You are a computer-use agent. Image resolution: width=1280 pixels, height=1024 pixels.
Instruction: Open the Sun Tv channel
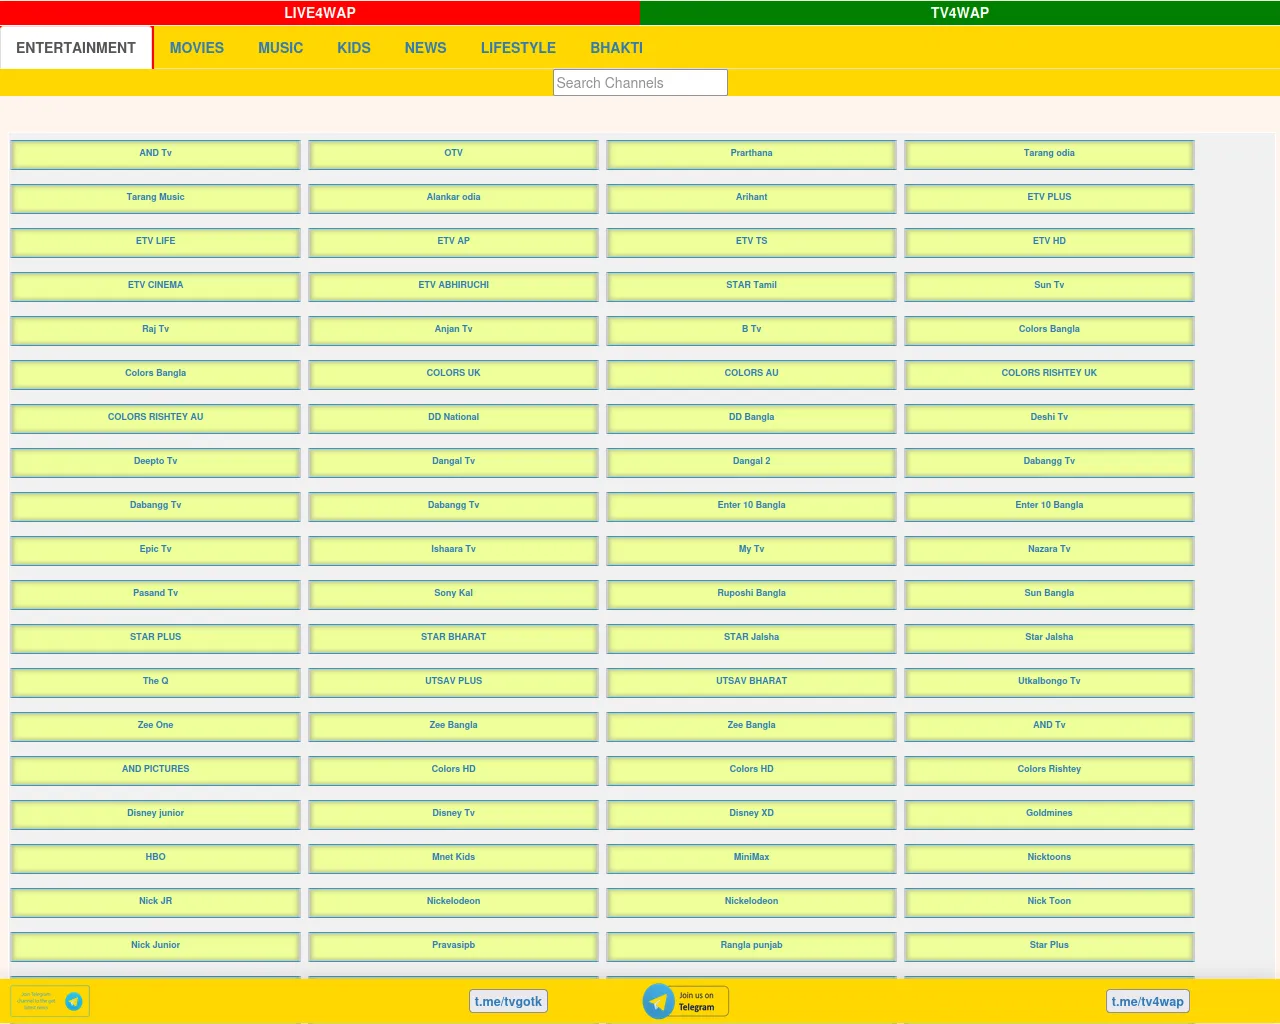[x=1050, y=286]
